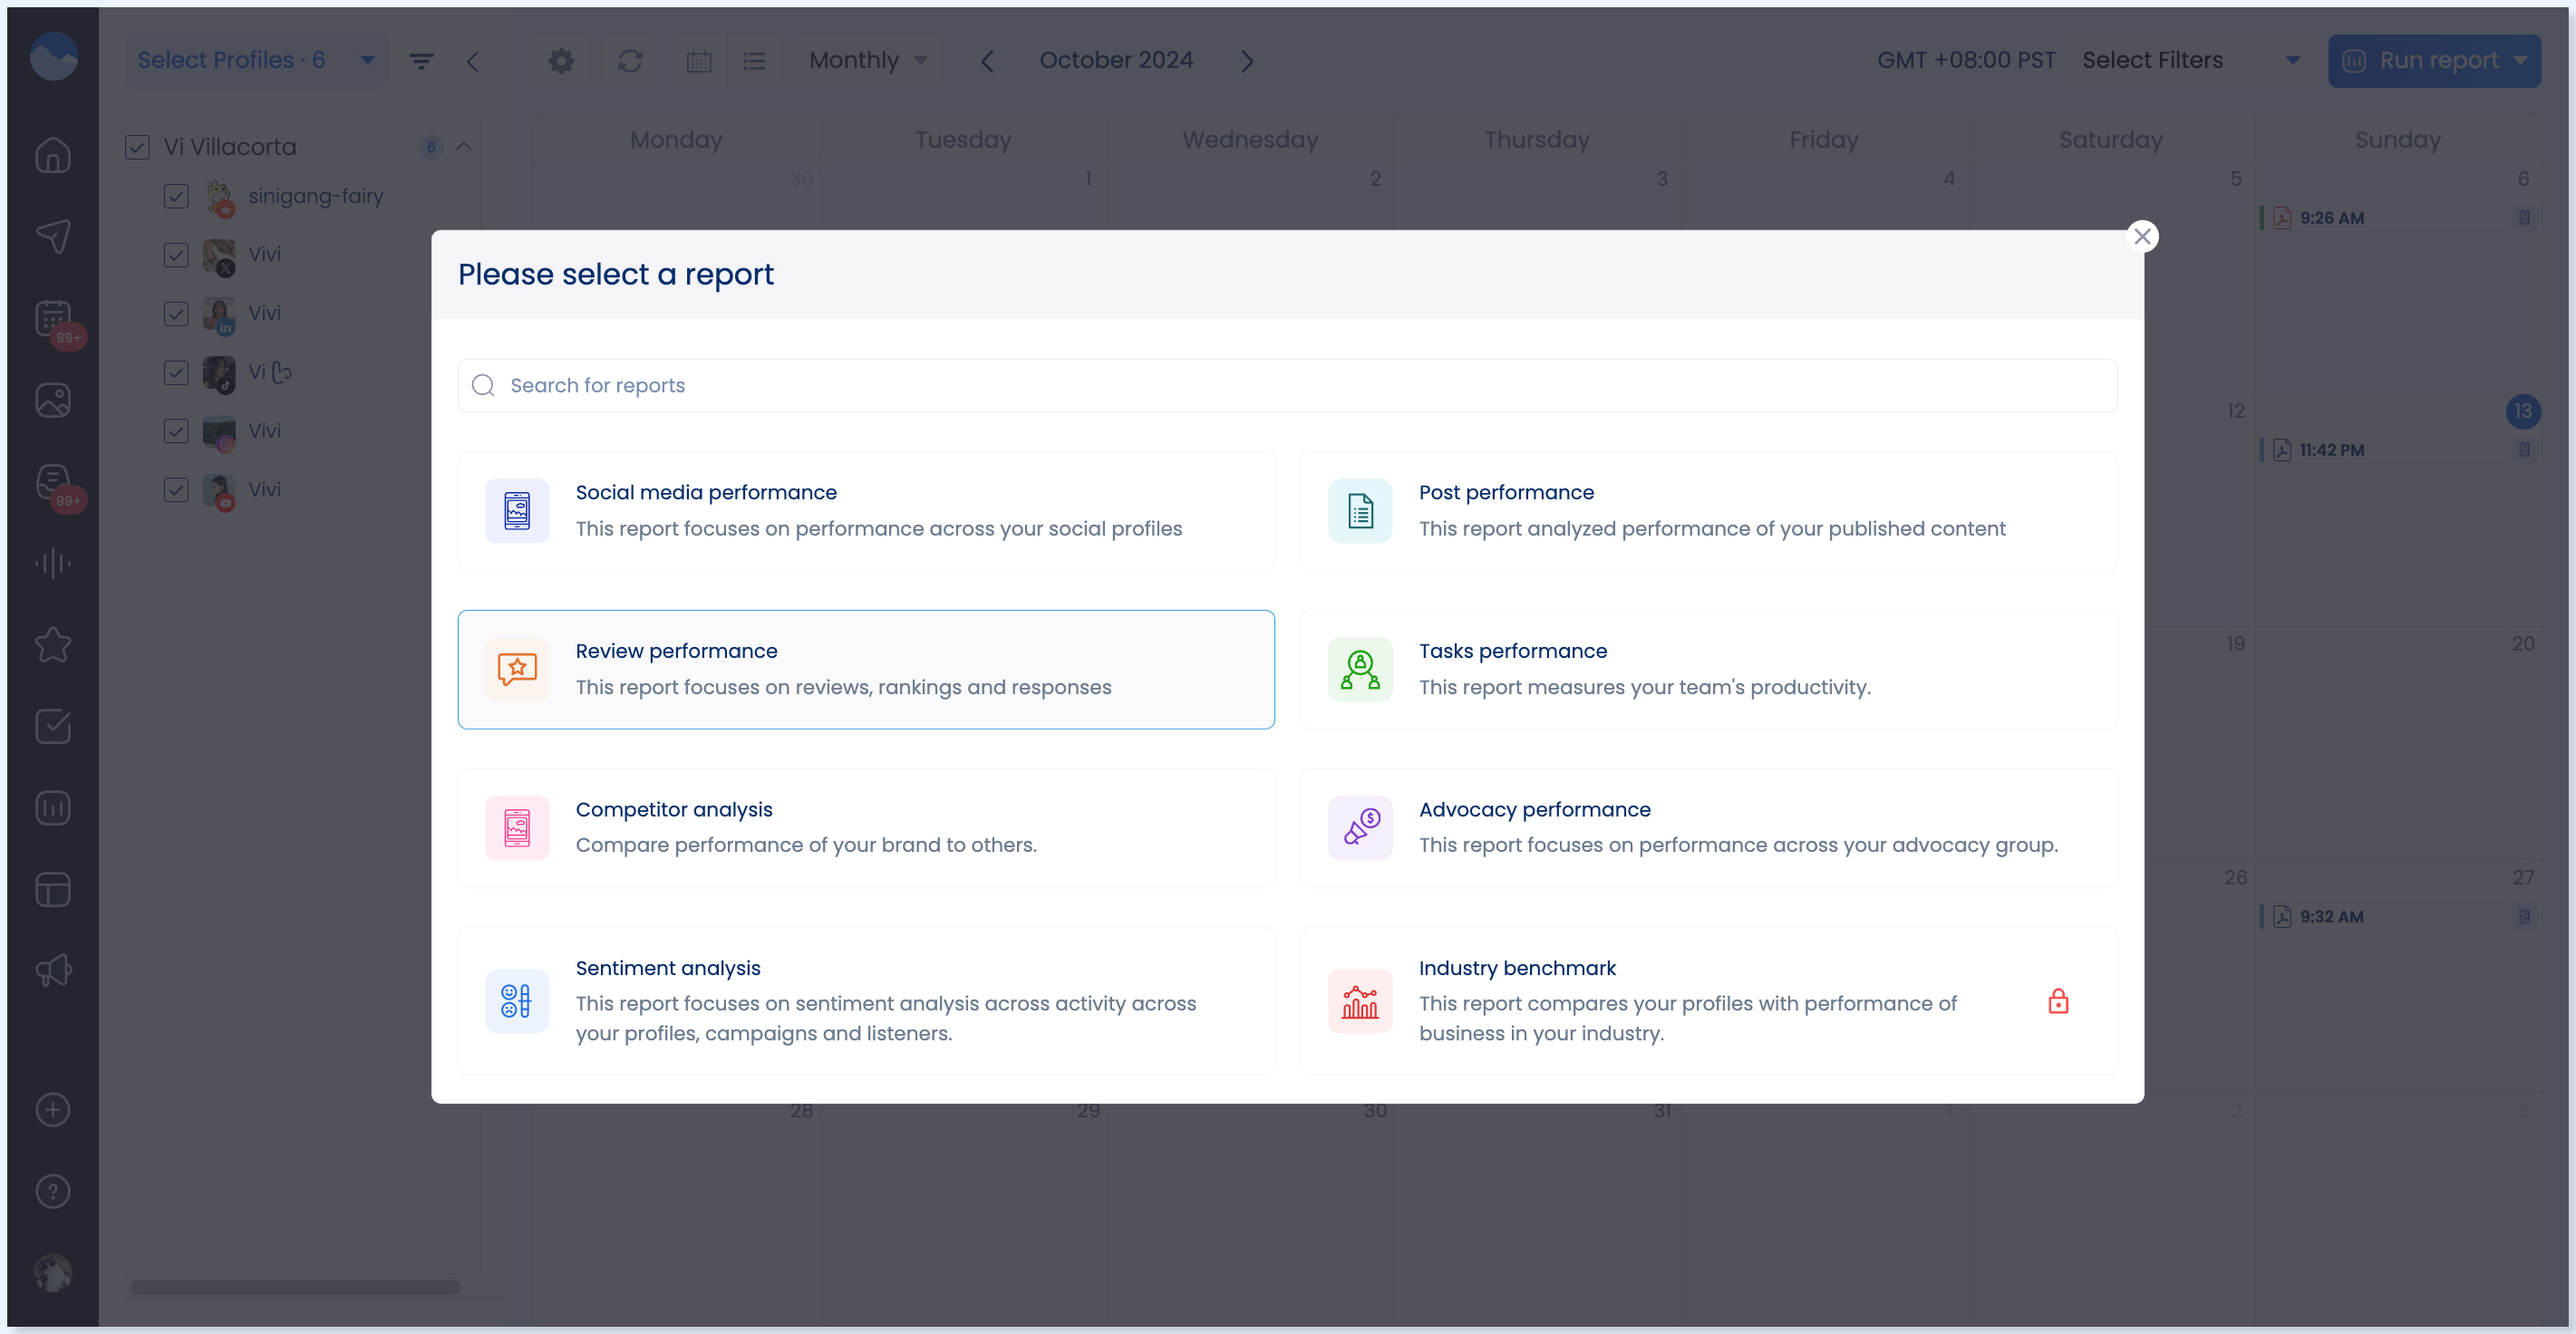Image resolution: width=2576 pixels, height=1334 pixels.
Task: Collapse the Vi Villacorta profile group
Action: [x=464, y=147]
